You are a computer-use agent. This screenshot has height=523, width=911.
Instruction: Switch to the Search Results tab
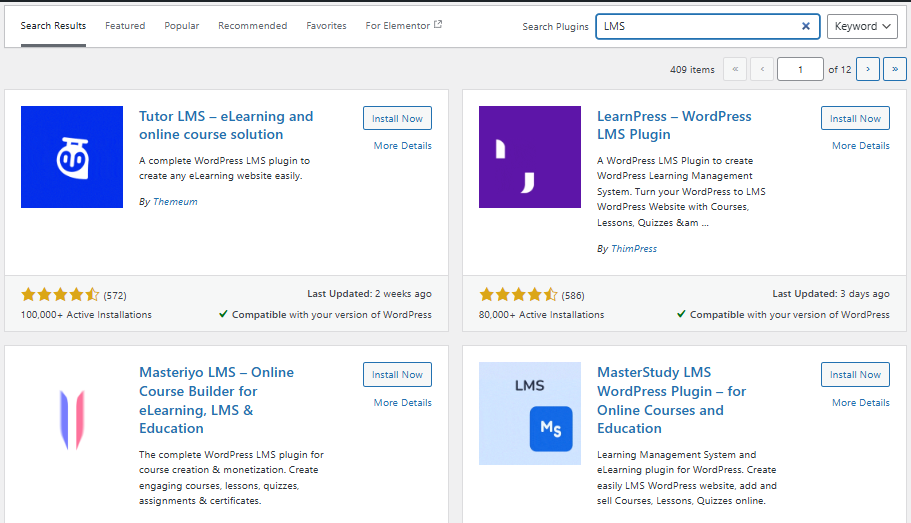[53, 26]
